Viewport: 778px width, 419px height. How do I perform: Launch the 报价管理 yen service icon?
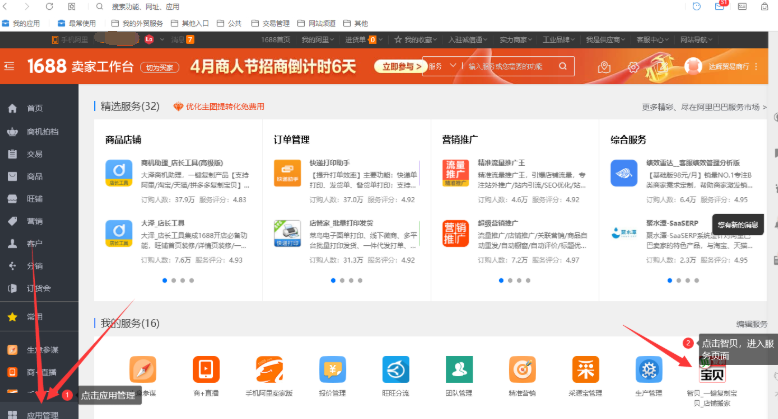[x=332, y=369]
